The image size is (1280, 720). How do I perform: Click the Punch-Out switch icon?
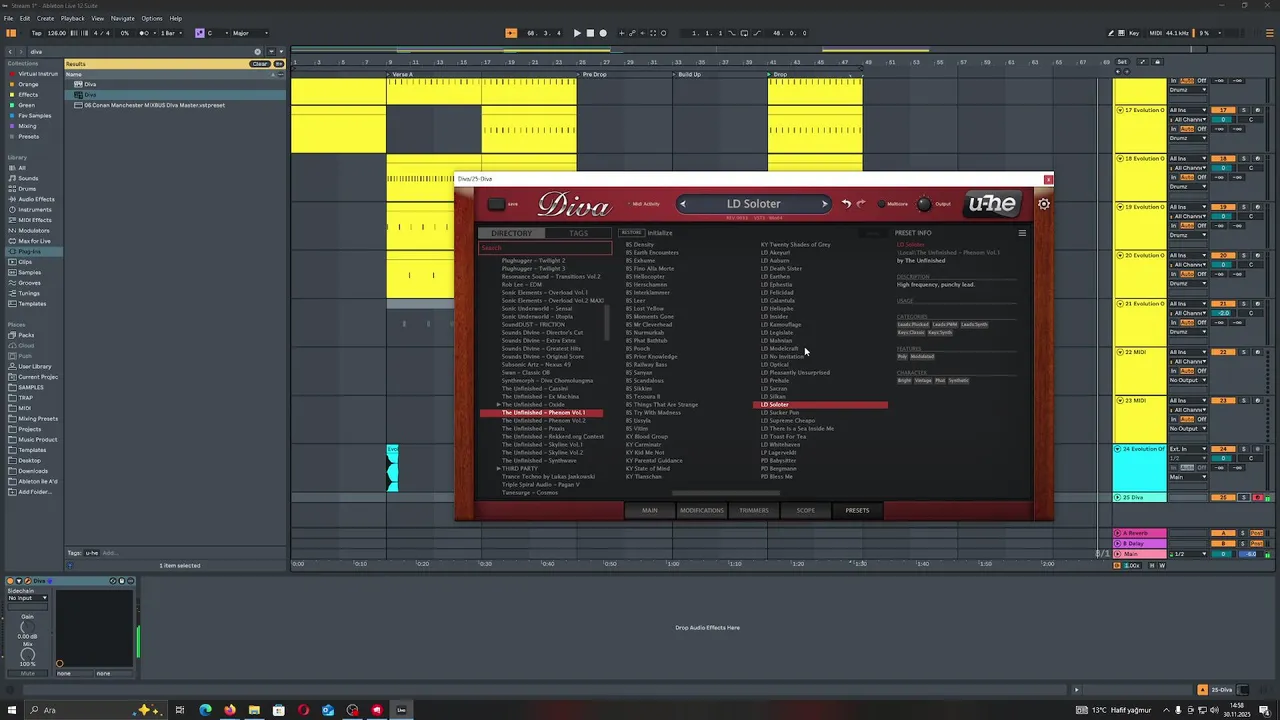point(755,33)
